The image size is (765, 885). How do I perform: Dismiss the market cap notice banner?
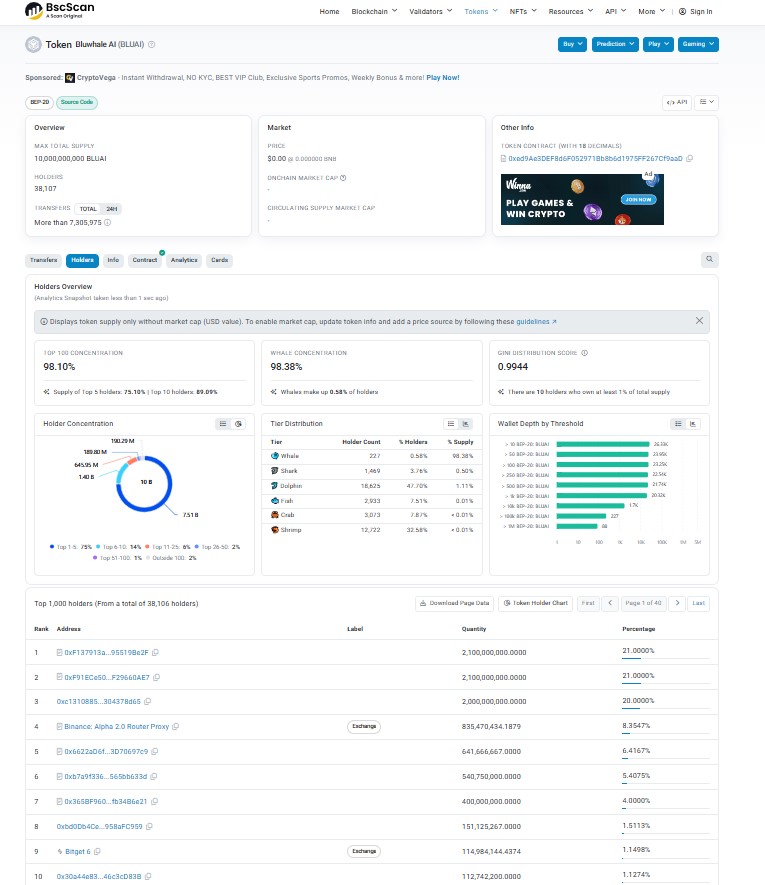pos(699,321)
